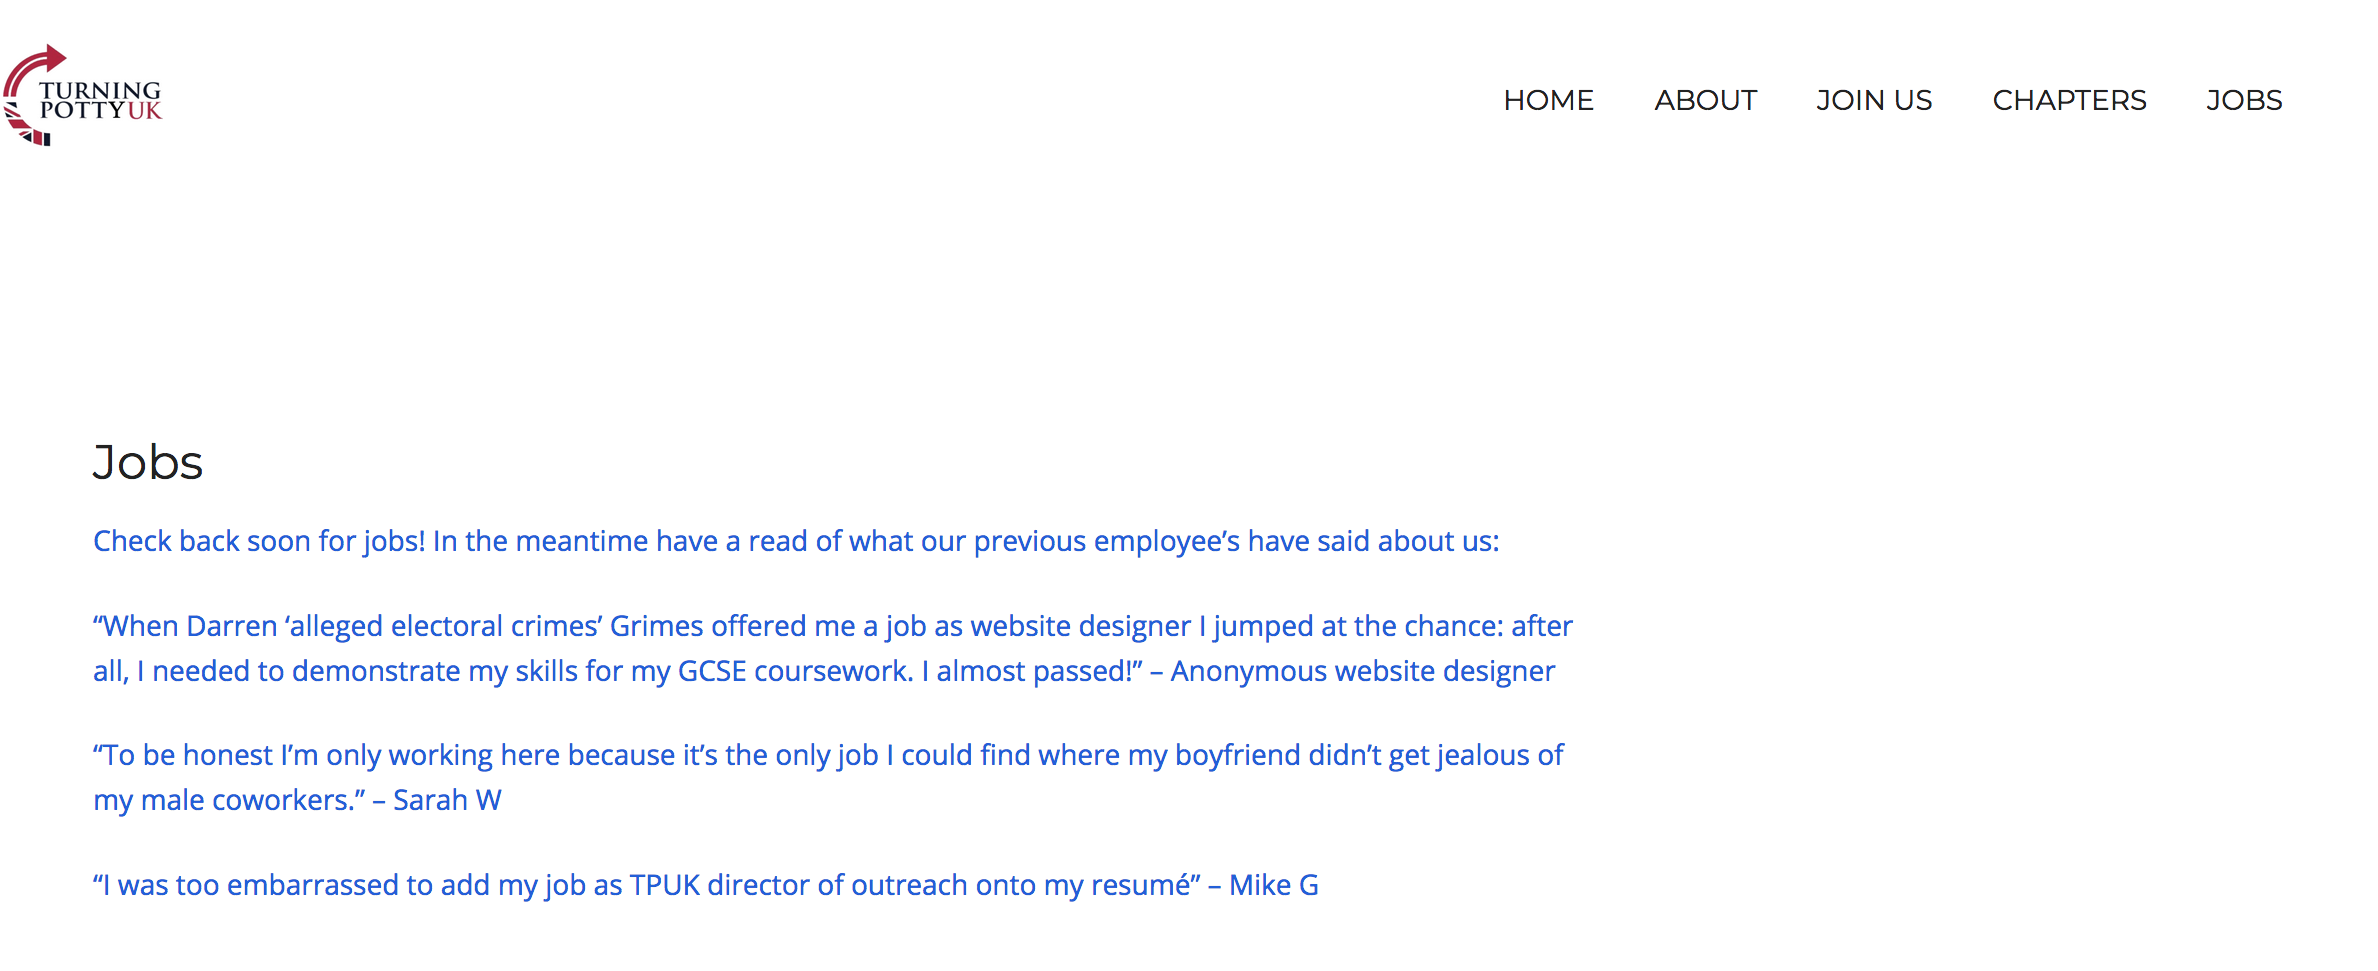Click the red UK letters in logo
This screenshot has width=2378, height=971.
(x=144, y=111)
